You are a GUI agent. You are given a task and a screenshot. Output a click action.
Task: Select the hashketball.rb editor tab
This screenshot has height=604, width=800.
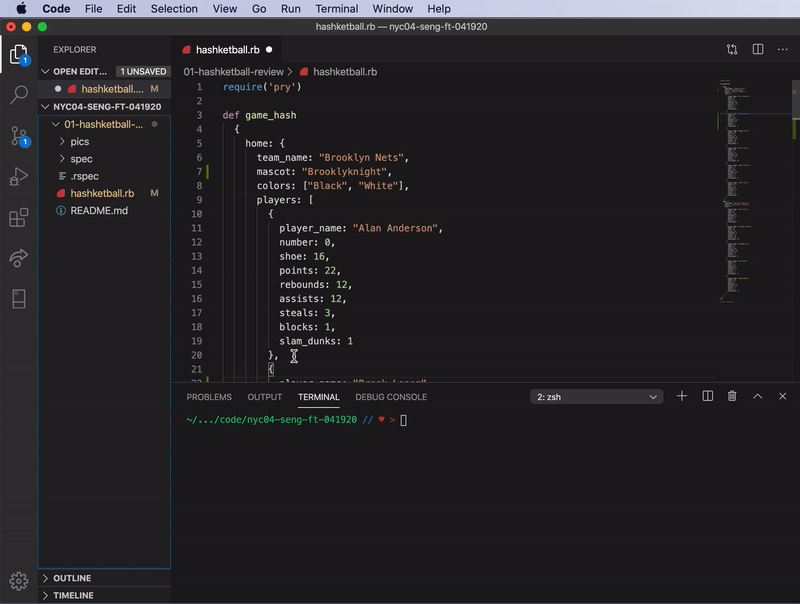(x=228, y=49)
